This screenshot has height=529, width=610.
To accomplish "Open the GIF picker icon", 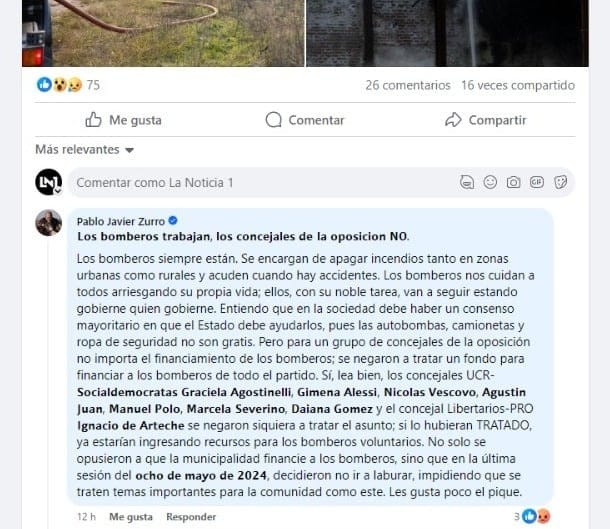I will pos(537,182).
